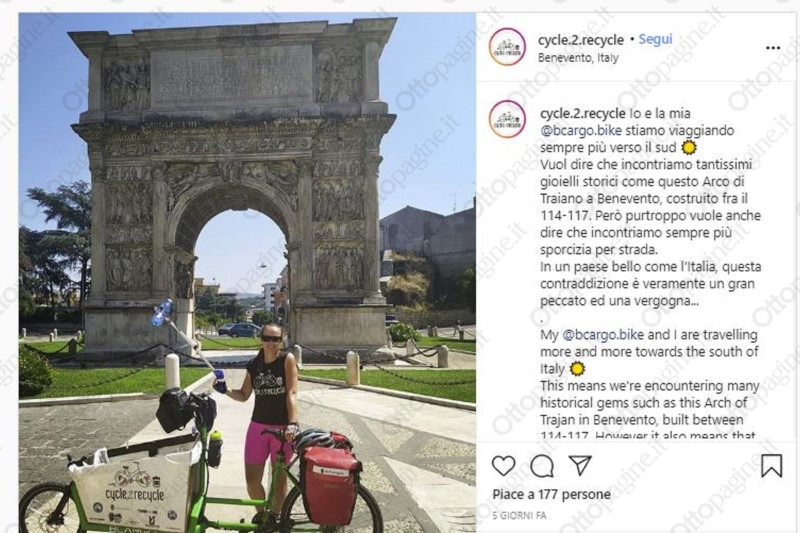Open the Benevento, Italy location link

click(578, 58)
